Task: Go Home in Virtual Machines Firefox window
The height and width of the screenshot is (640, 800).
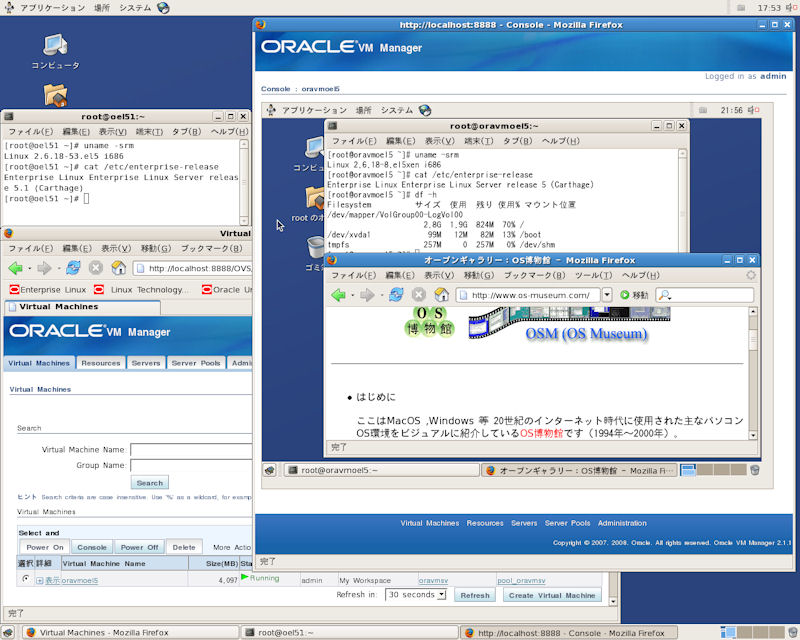Action: tap(118, 267)
